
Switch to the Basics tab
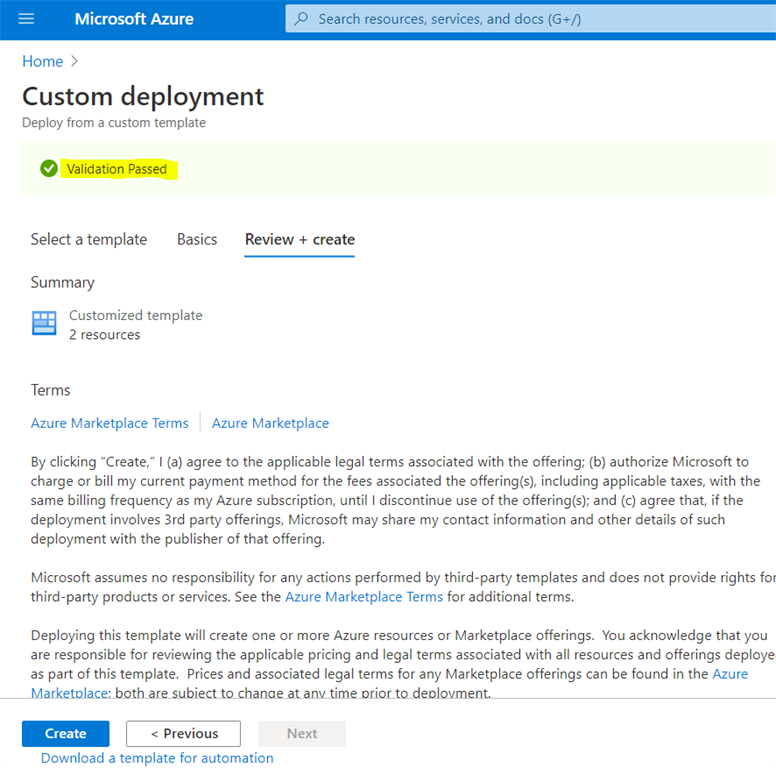pos(197,240)
